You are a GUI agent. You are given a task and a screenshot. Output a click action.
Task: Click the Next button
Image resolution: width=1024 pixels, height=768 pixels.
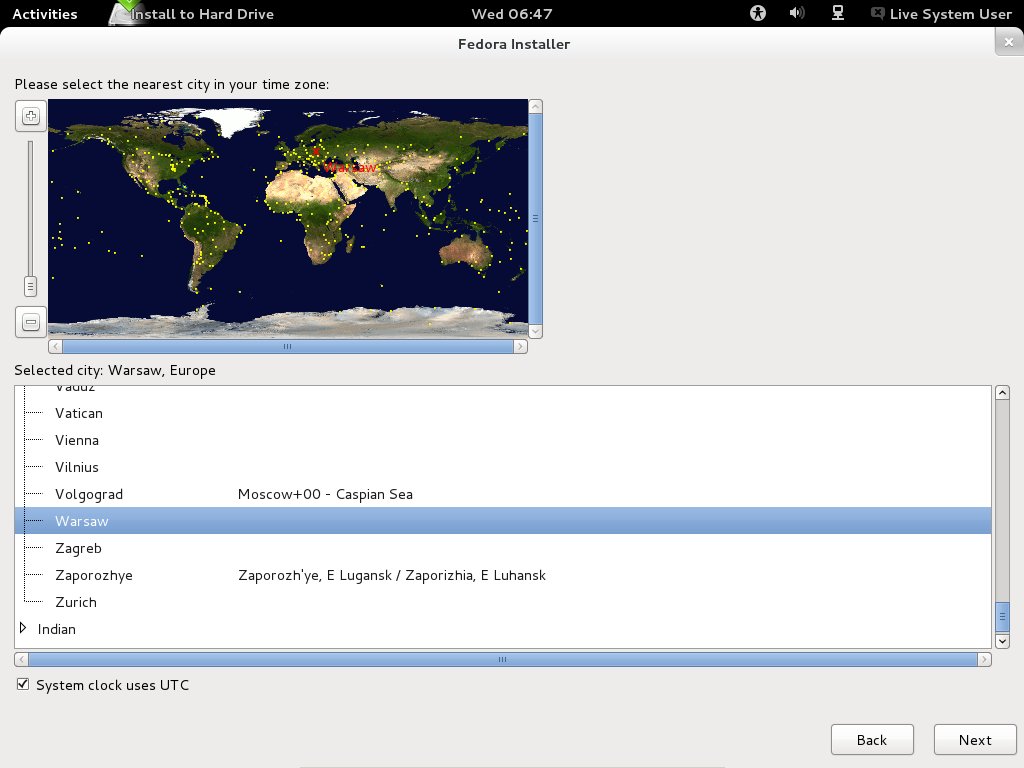point(975,740)
